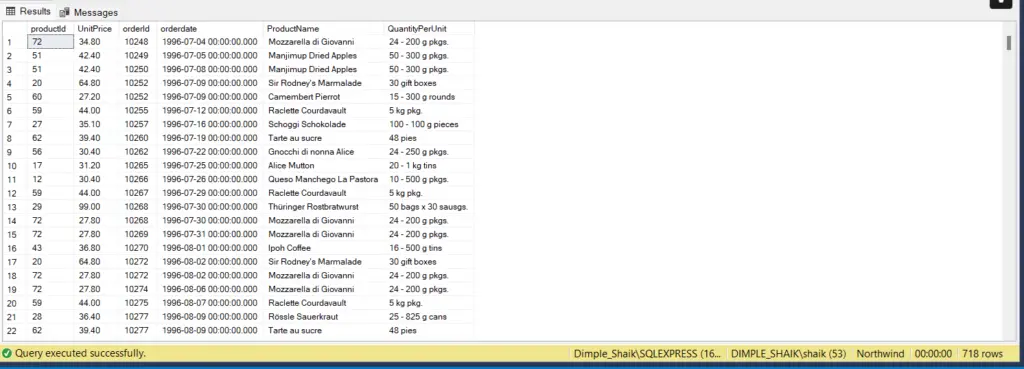
Task: Click ProductName cell Thüringer Rostbratwurst
Action: (323, 207)
